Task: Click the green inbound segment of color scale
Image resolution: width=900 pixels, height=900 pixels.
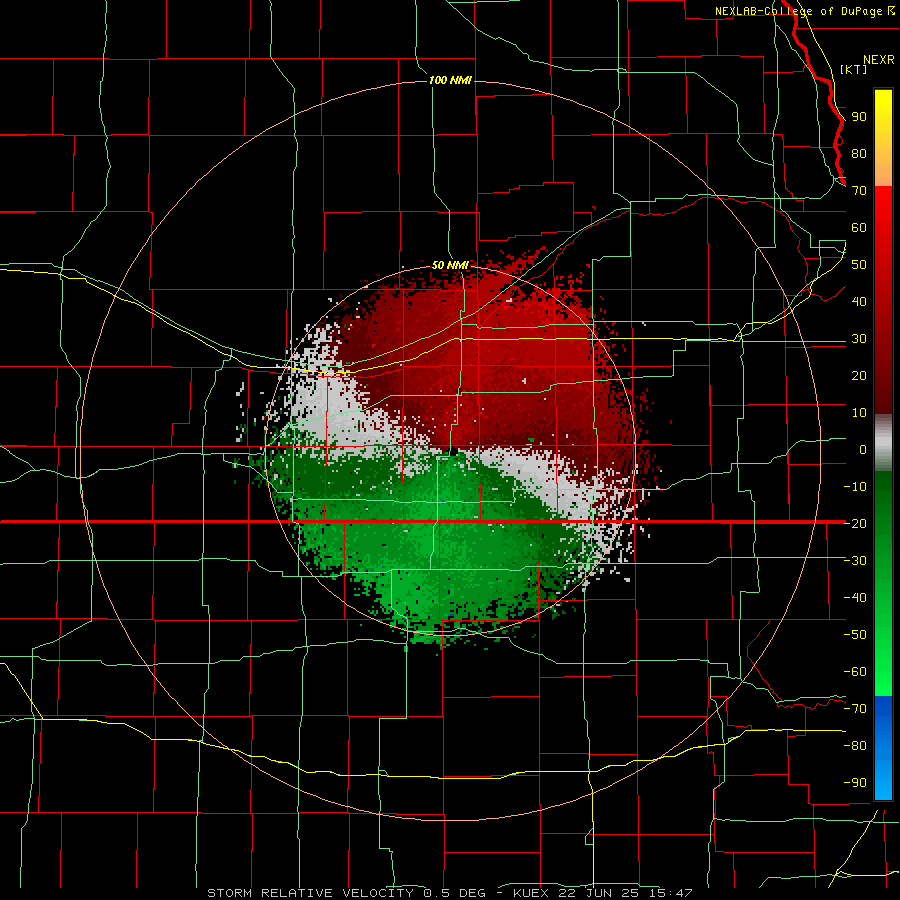Action: point(883,584)
